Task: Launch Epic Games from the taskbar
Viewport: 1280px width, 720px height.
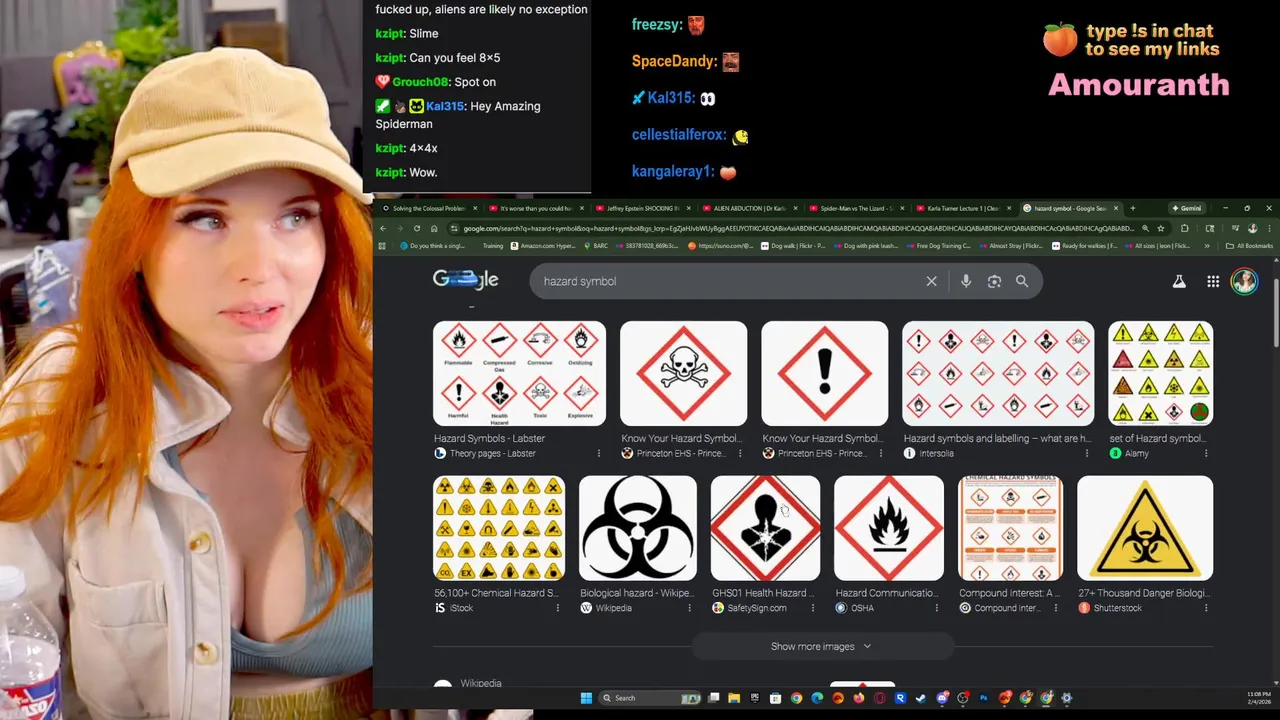Action: (x=755, y=698)
